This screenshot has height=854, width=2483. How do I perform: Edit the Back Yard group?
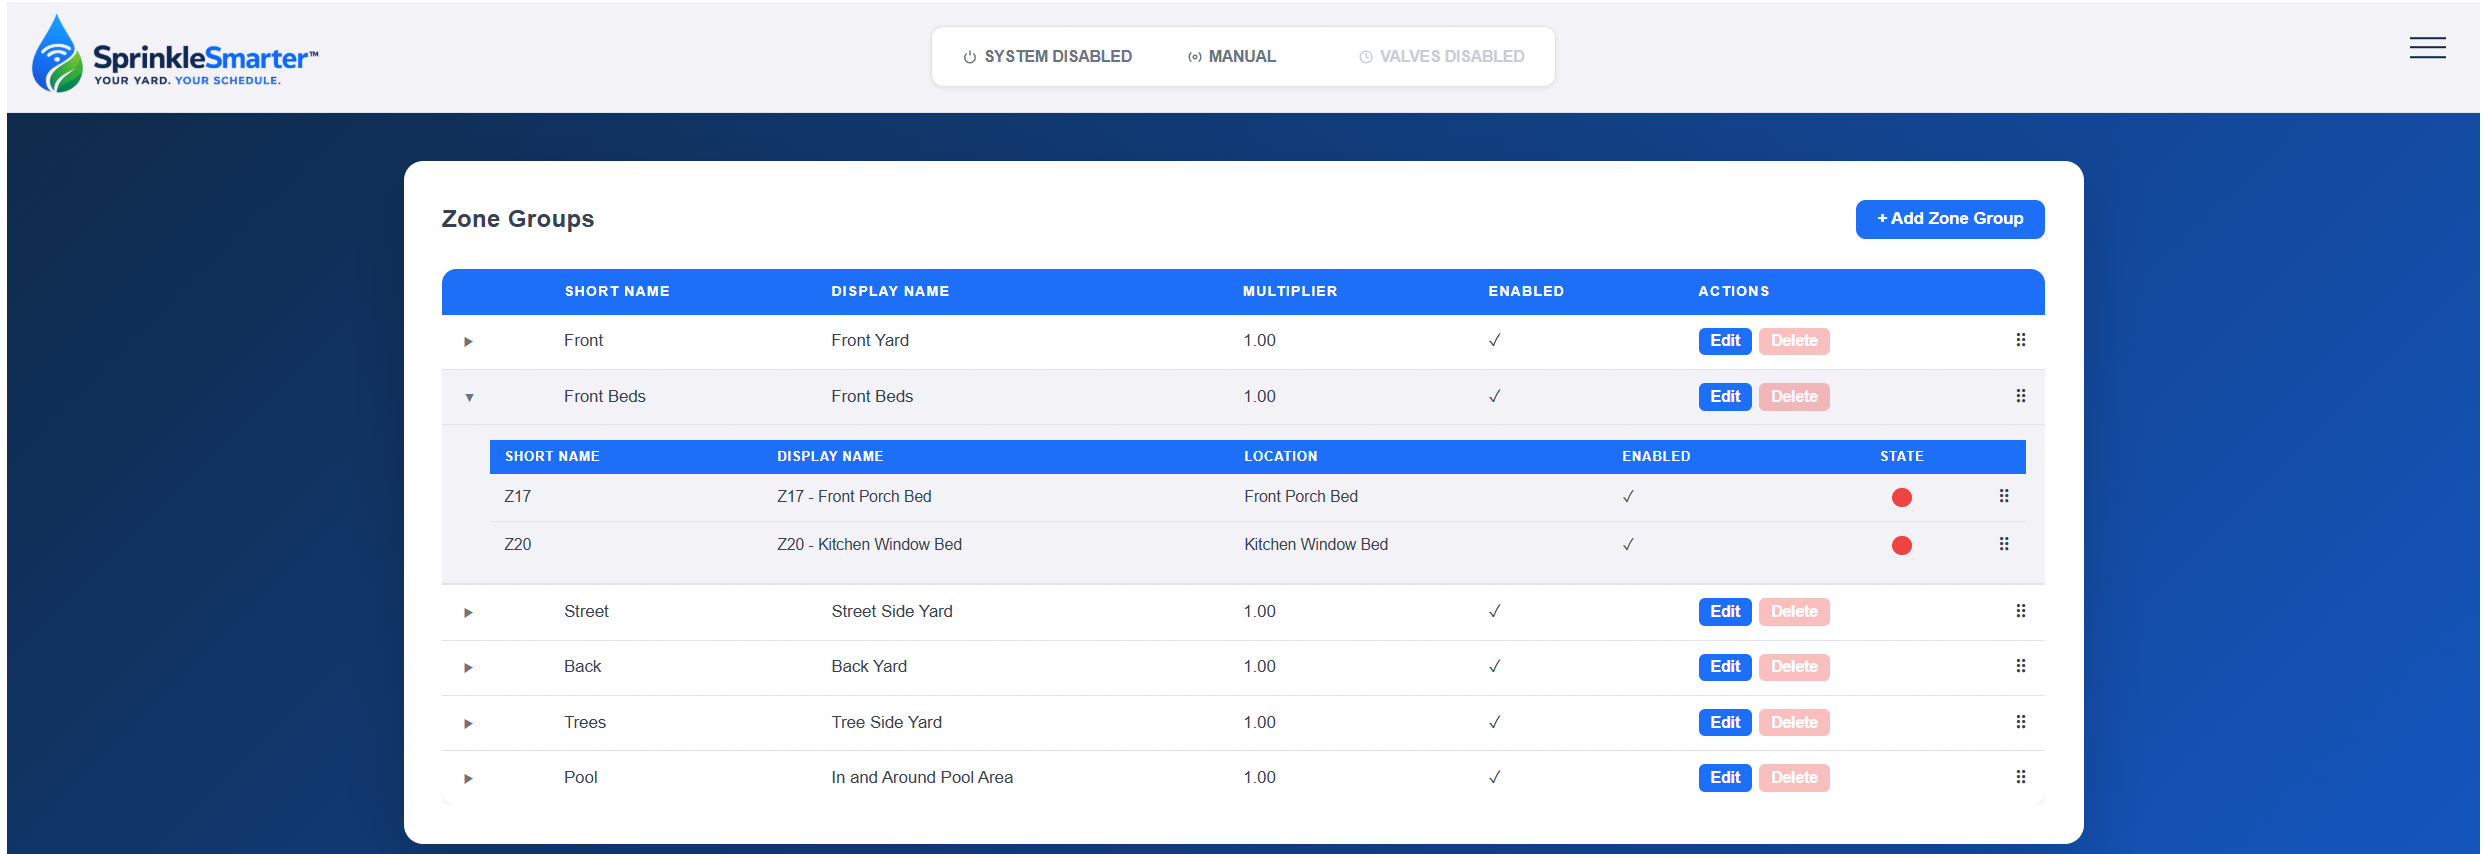[x=1724, y=667]
